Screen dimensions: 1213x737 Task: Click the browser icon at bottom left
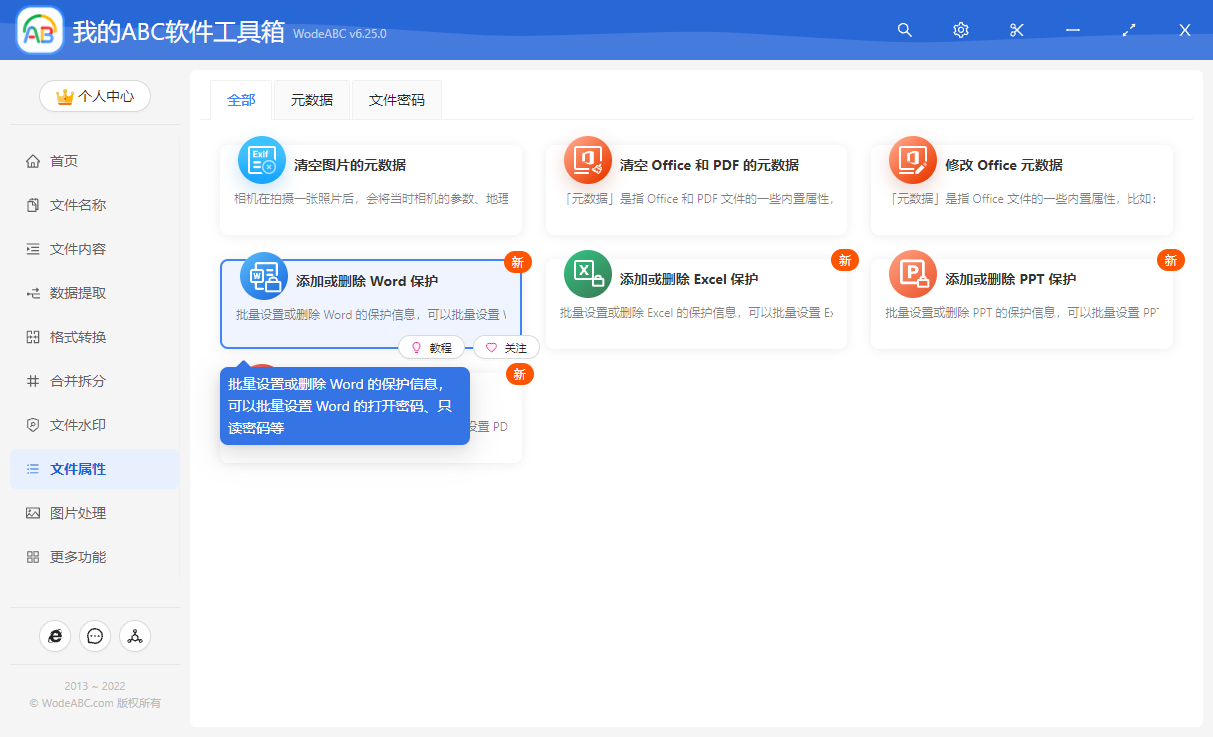(x=55, y=636)
